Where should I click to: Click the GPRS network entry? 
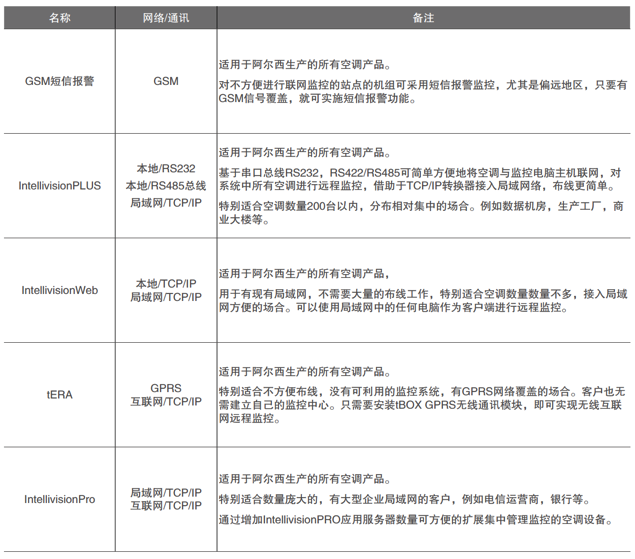click(x=166, y=388)
